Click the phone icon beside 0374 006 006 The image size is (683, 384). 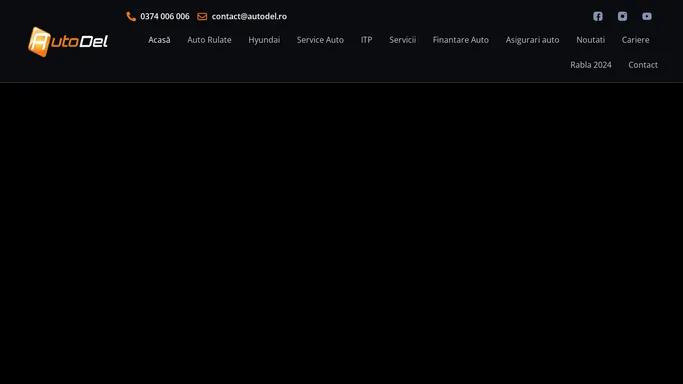click(x=131, y=17)
